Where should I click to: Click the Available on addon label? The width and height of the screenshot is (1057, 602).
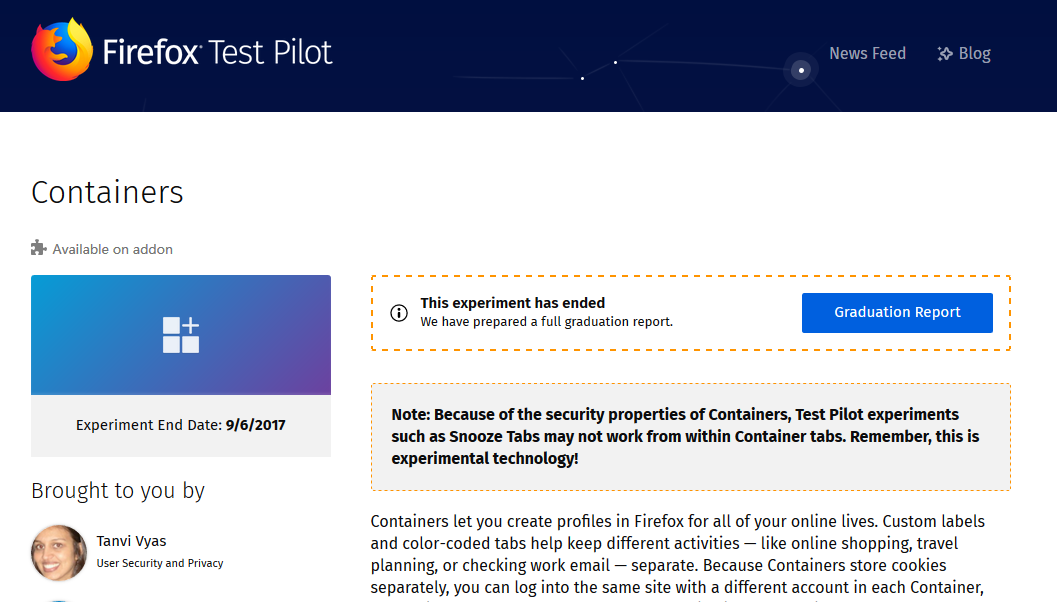(113, 249)
